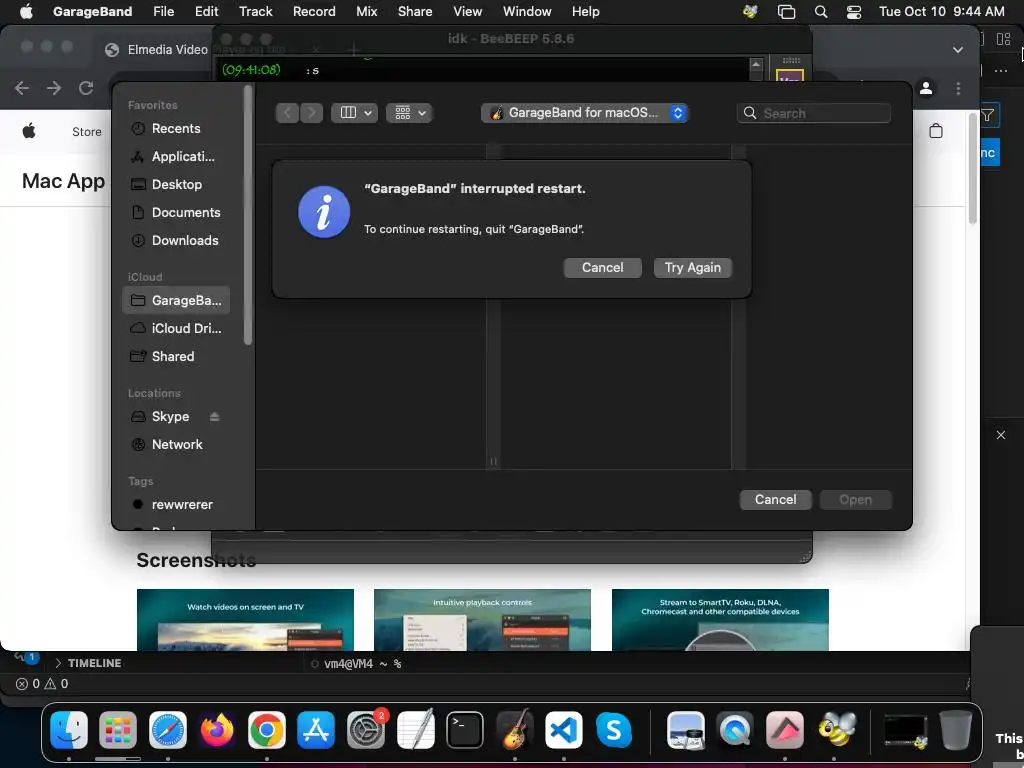Open the Trash in the Dock
Viewport: 1024px width, 768px height.
tap(955, 729)
